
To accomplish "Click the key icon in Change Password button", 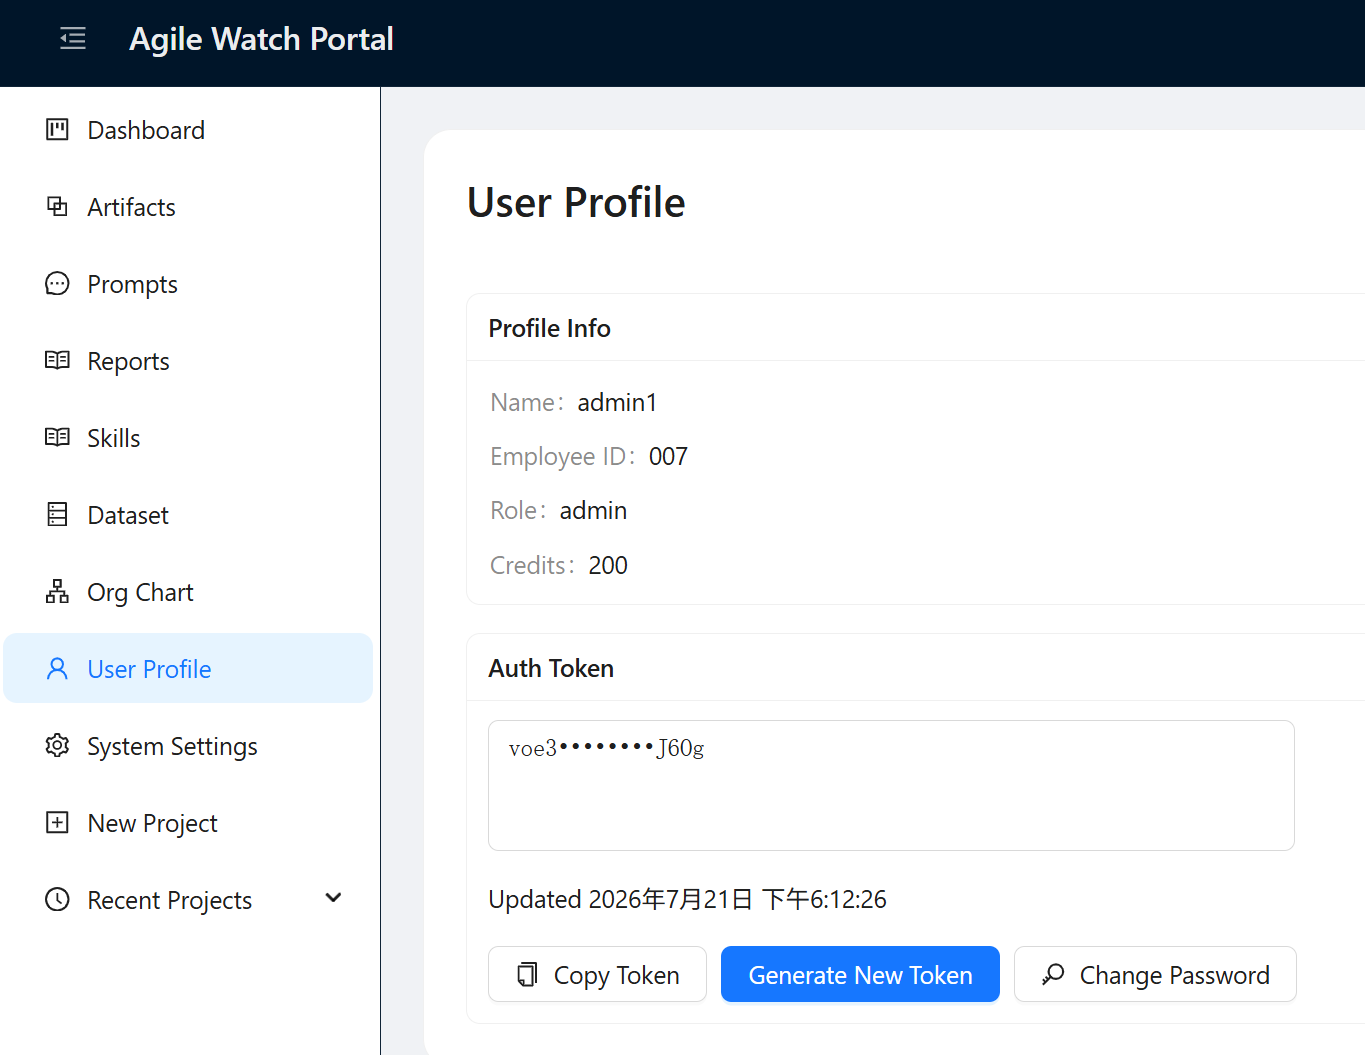I will pos(1053,974).
